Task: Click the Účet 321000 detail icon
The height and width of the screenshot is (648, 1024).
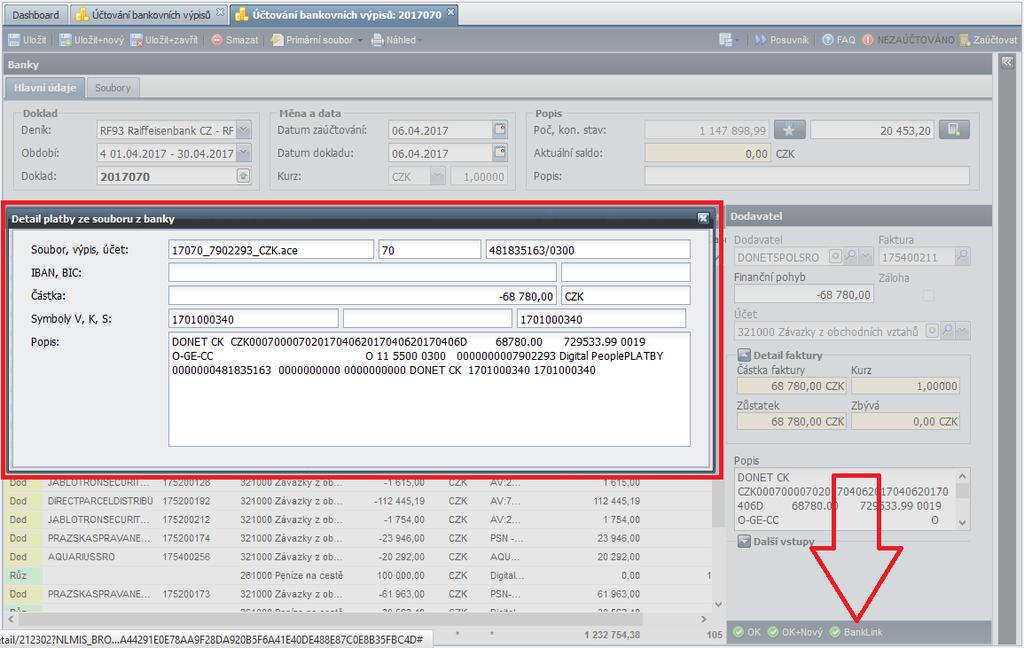Action: tap(933, 331)
